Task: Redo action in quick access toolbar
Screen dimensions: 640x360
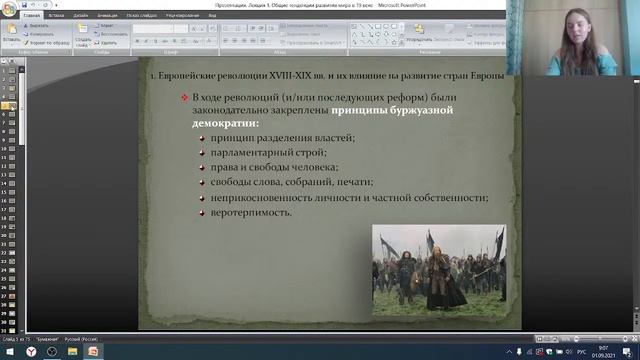Action: [x=45, y=5]
